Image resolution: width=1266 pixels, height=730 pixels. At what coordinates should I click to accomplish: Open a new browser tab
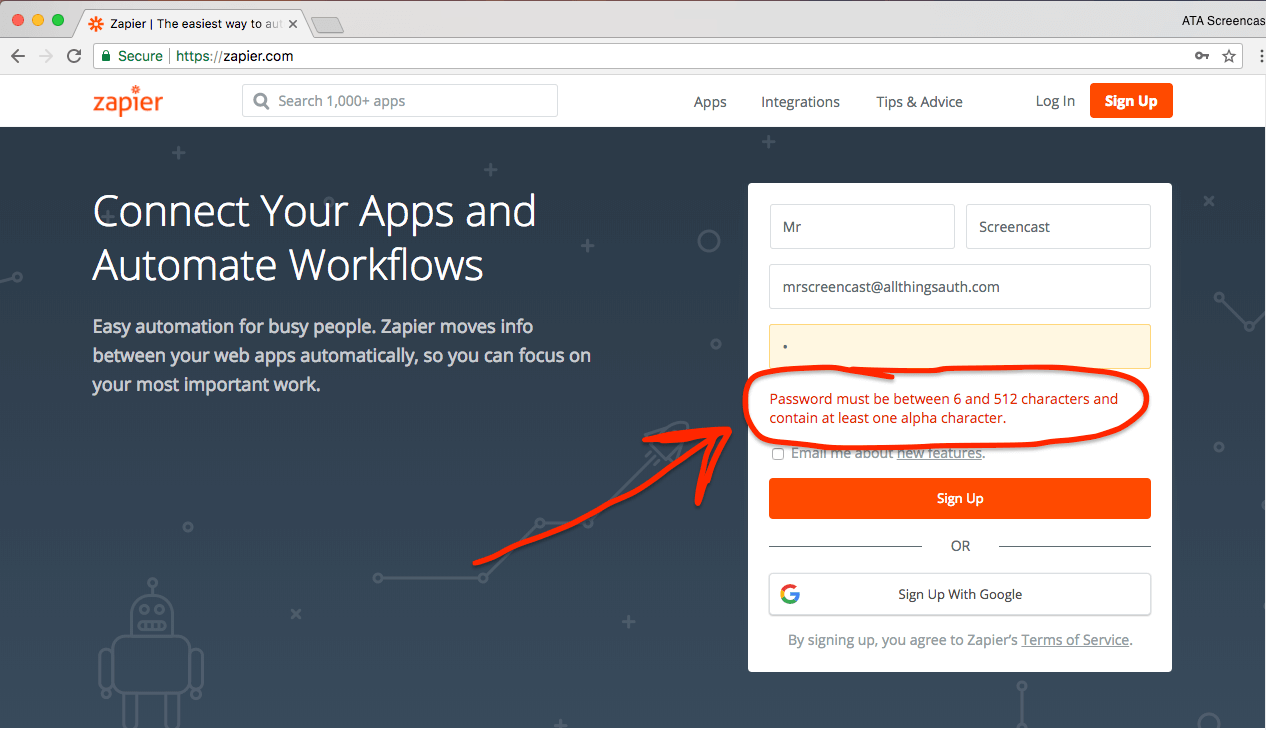(328, 24)
